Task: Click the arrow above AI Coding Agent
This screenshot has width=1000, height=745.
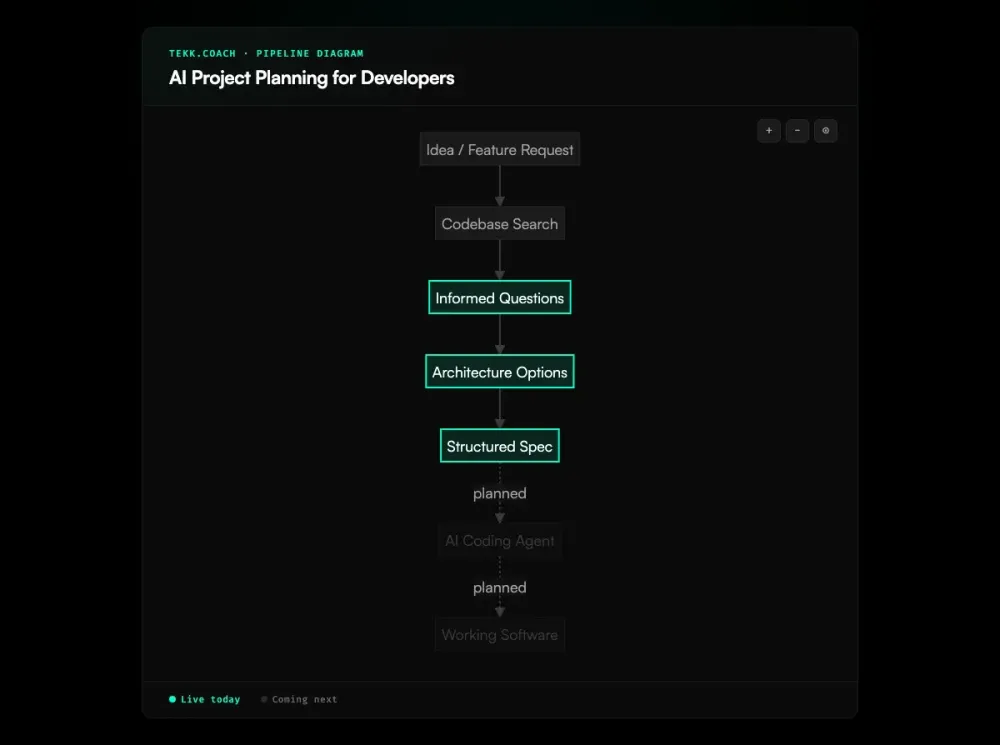Action: (x=499, y=515)
